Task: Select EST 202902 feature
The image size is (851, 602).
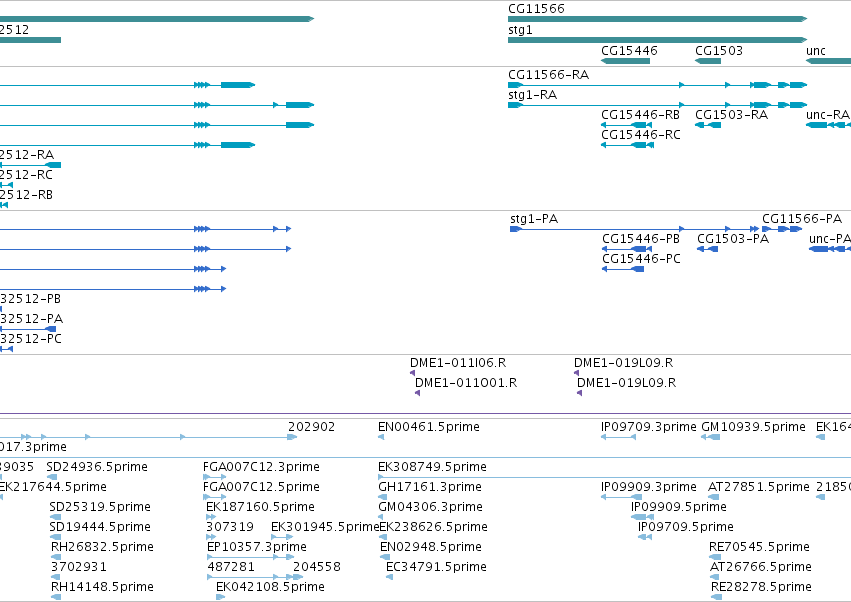Action: coord(292,437)
